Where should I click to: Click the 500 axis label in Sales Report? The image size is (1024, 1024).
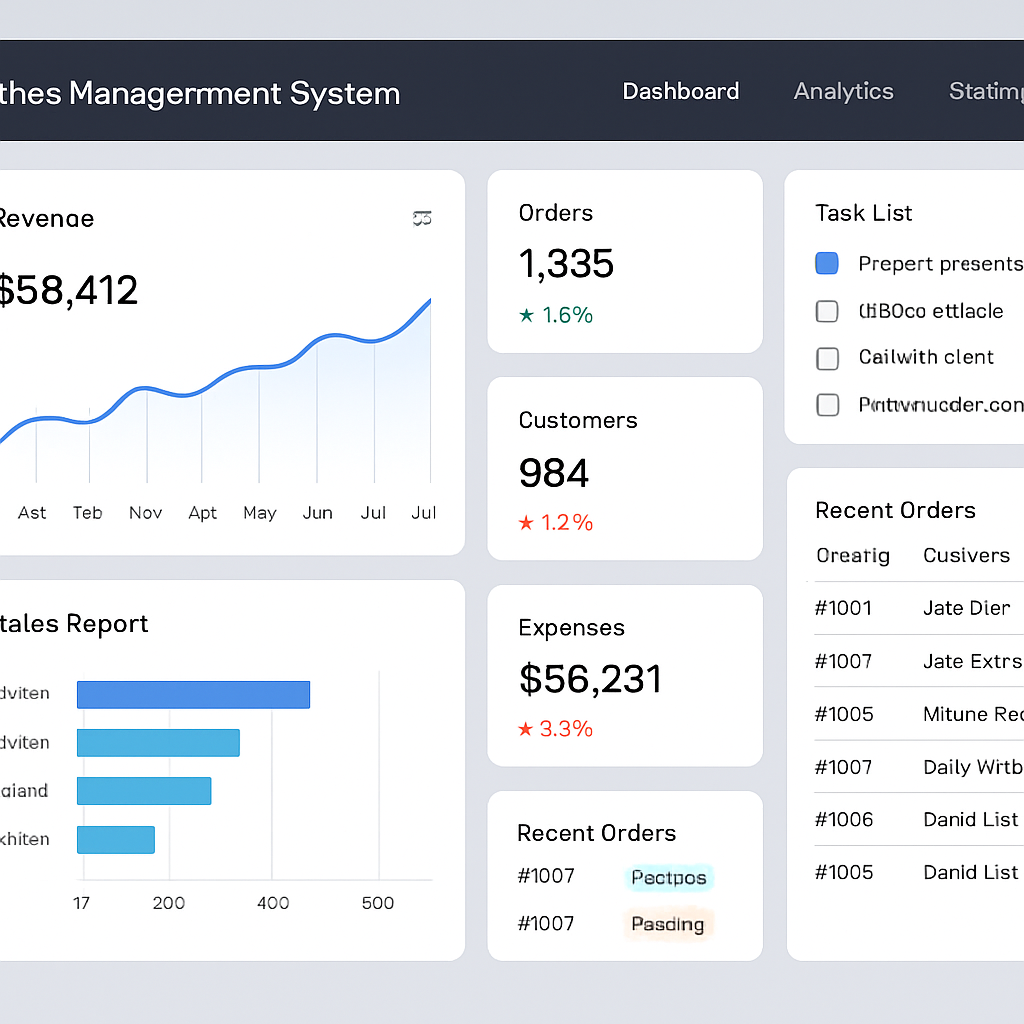point(377,903)
